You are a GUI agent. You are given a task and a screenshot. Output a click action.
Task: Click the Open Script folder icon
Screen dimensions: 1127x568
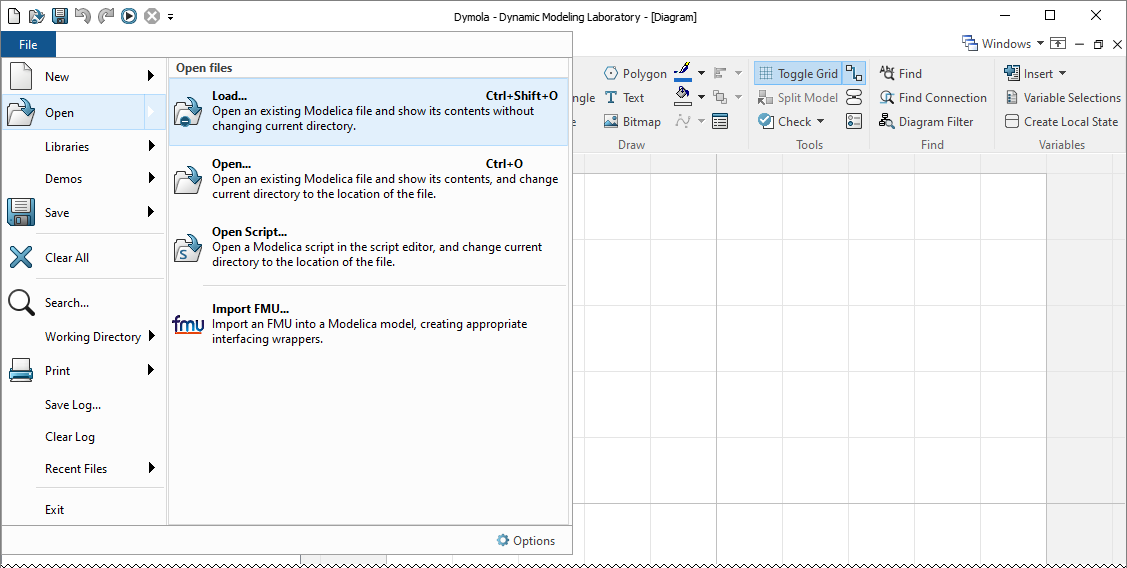(188, 248)
